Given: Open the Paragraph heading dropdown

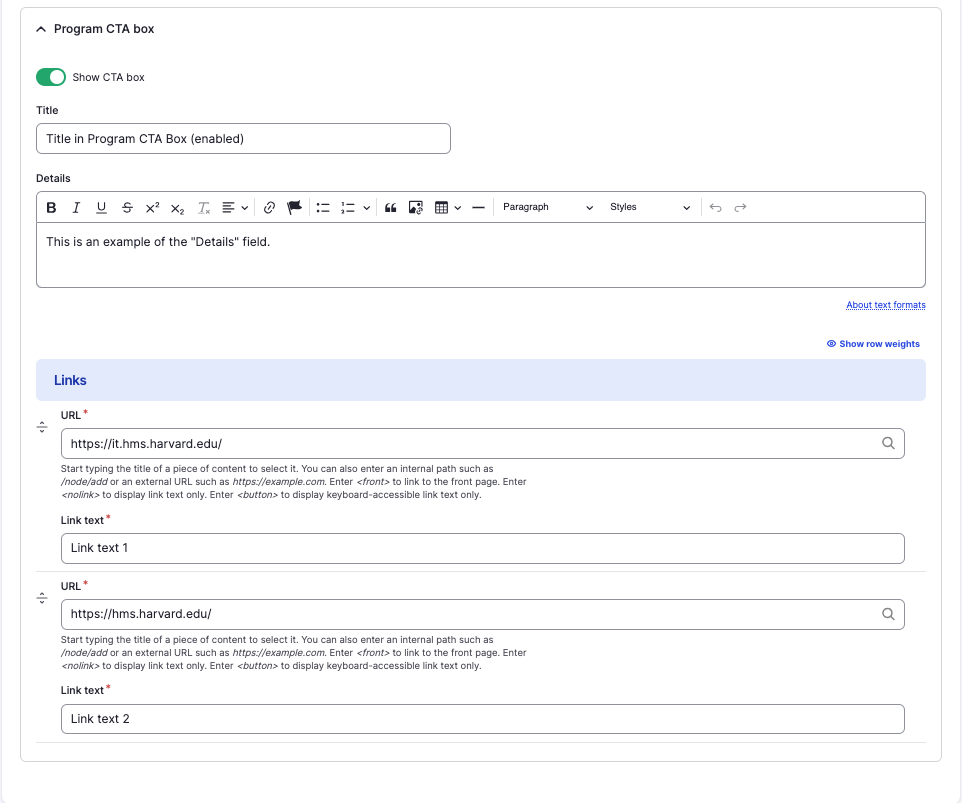Looking at the screenshot, I should 547,207.
